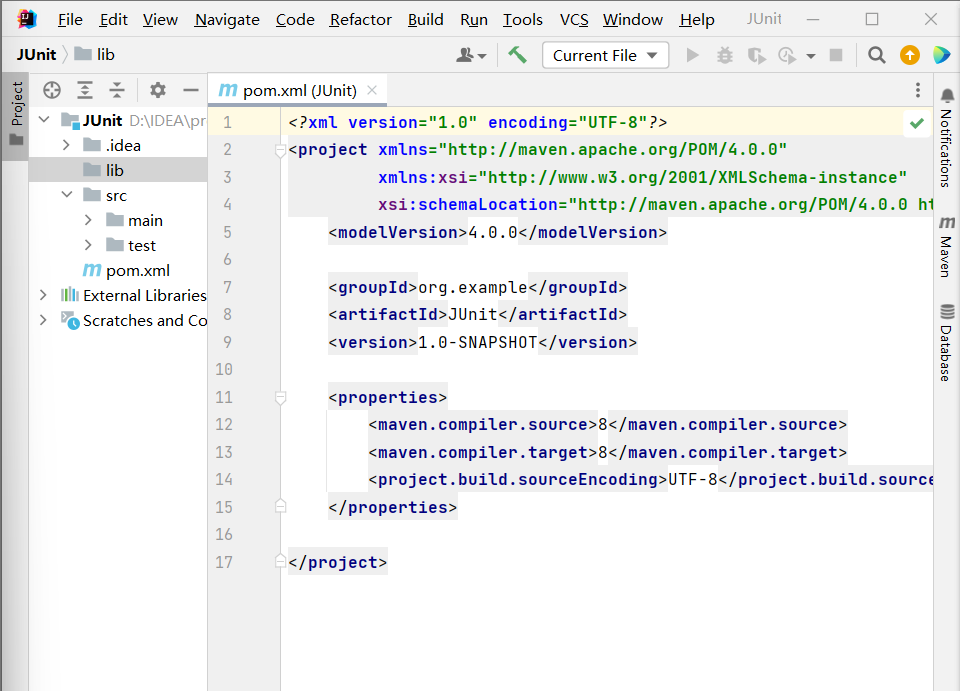Open Notifications tool window
Image resolution: width=960 pixels, height=691 pixels.
point(947,138)
